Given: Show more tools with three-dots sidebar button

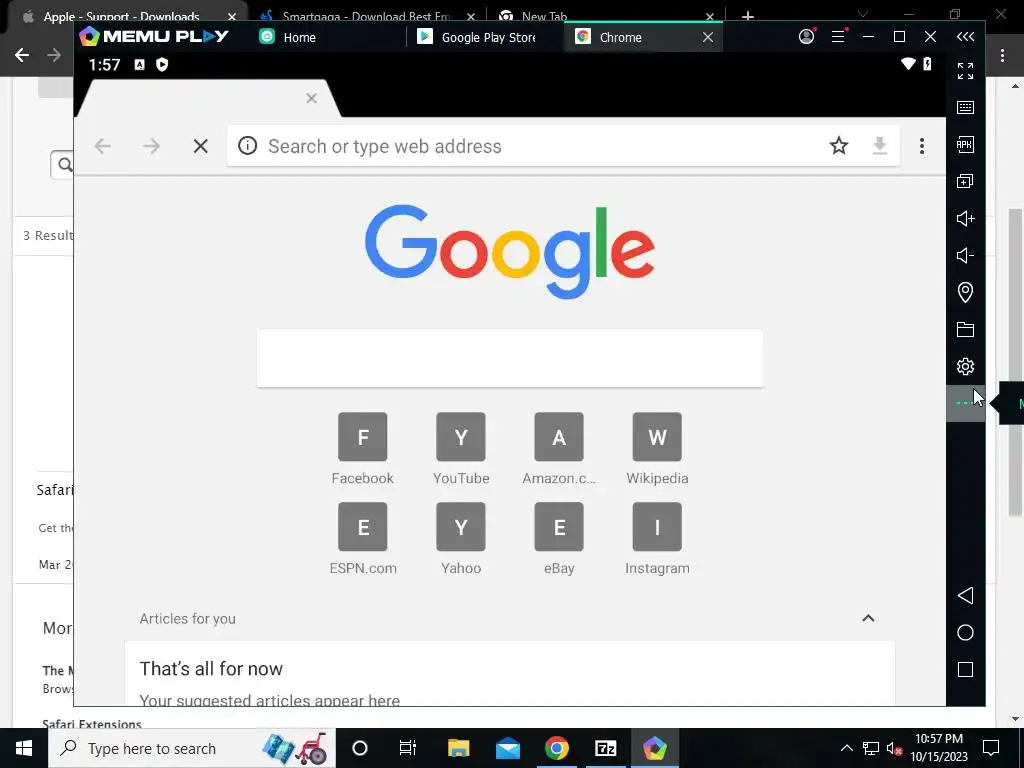Looking at the screenshot, I should click(x=965, y=404).
